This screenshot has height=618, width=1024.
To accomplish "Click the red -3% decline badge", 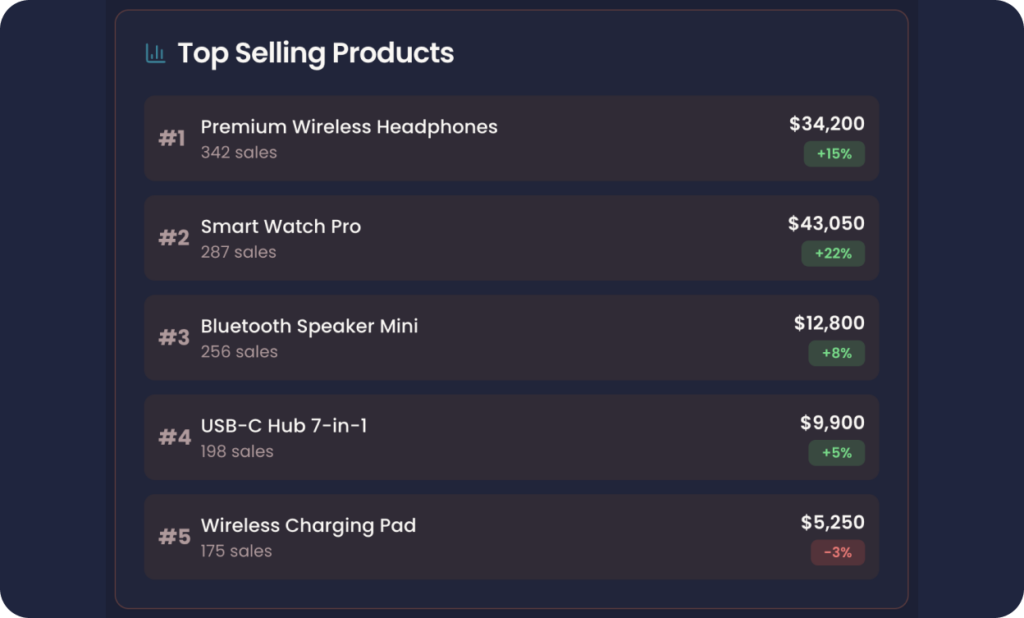I will (838, 553).
